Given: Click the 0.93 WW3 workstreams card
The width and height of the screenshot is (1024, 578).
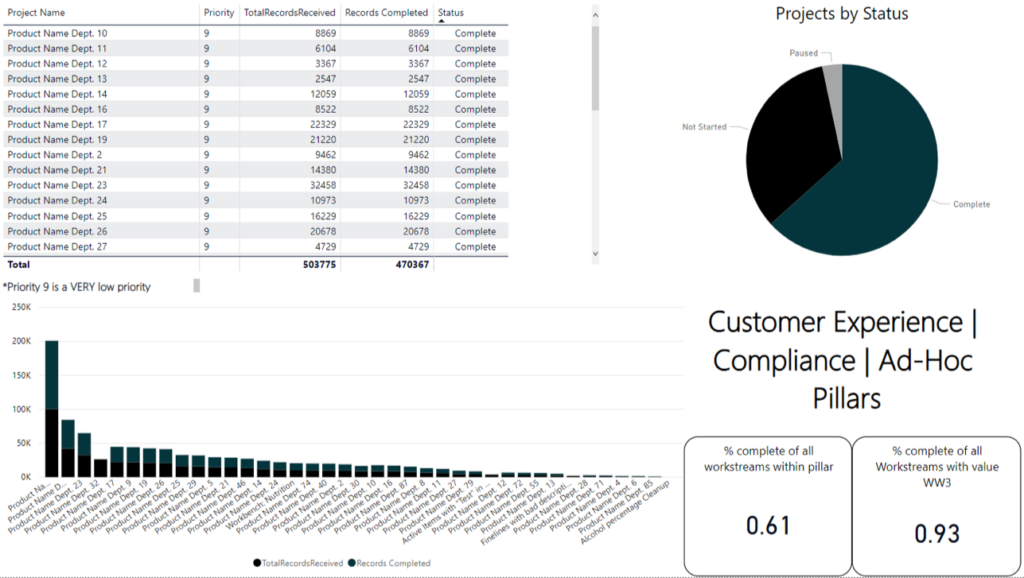Looking at the screenshot, I should point(937,503).
